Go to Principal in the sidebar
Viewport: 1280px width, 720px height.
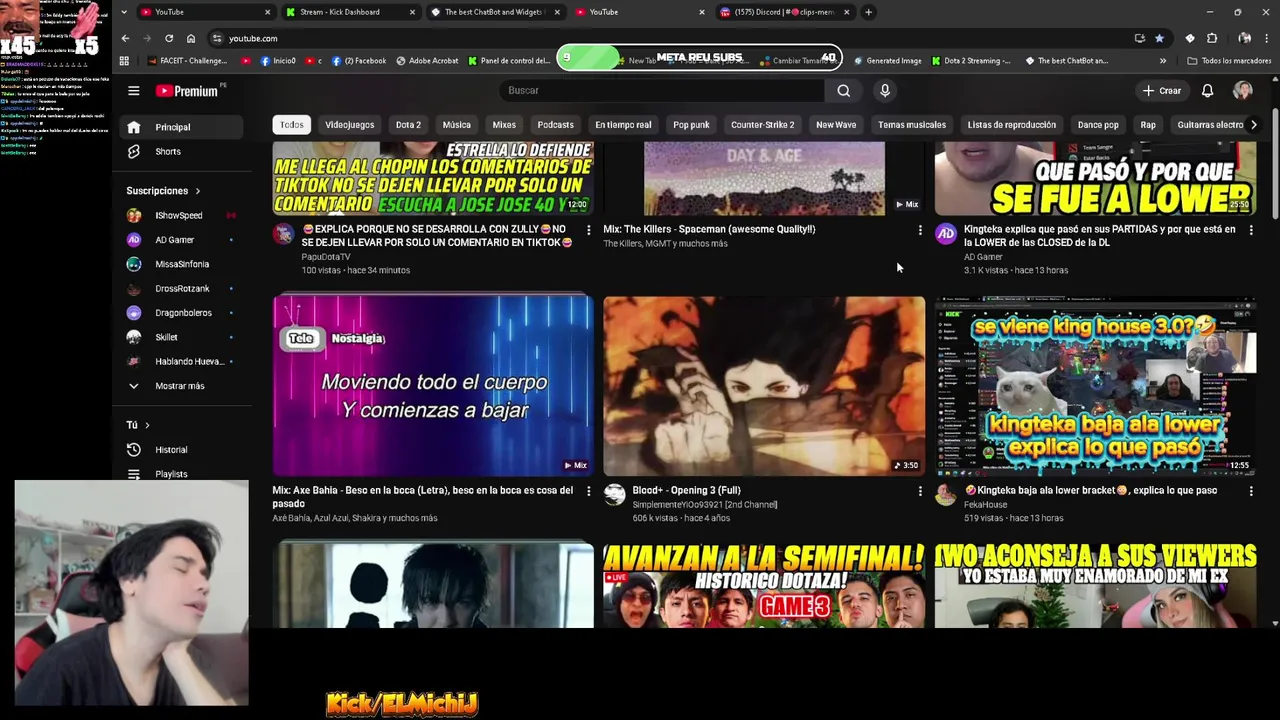pyautogui.click(x=181, y=127)
